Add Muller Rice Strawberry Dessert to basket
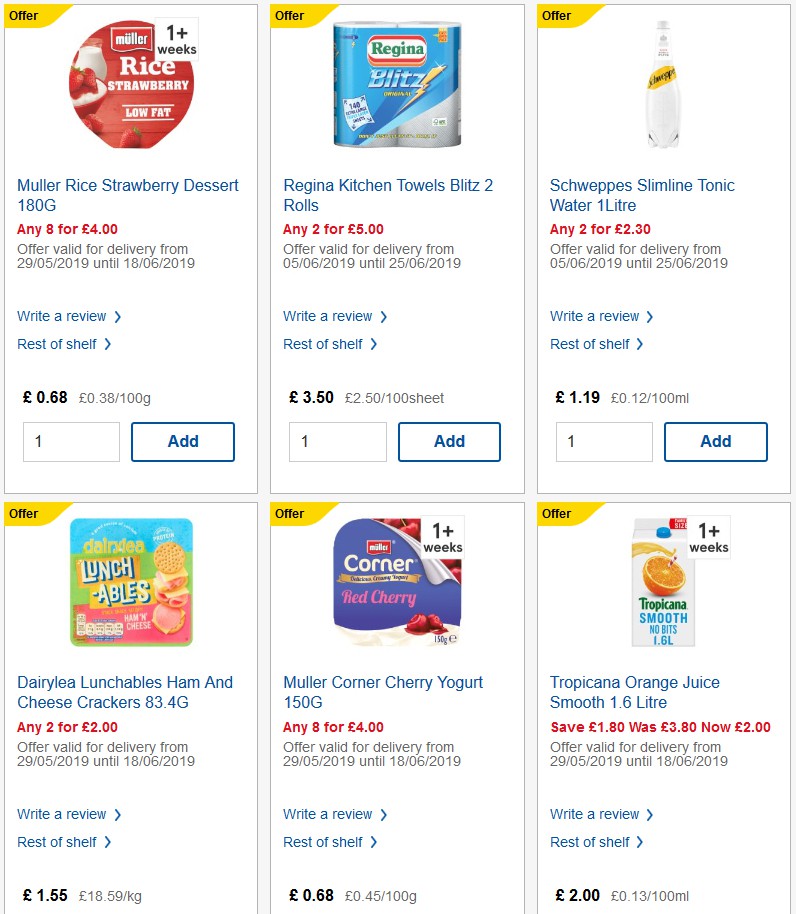This screenshot has height=914, width=796. tap(182, 441)
